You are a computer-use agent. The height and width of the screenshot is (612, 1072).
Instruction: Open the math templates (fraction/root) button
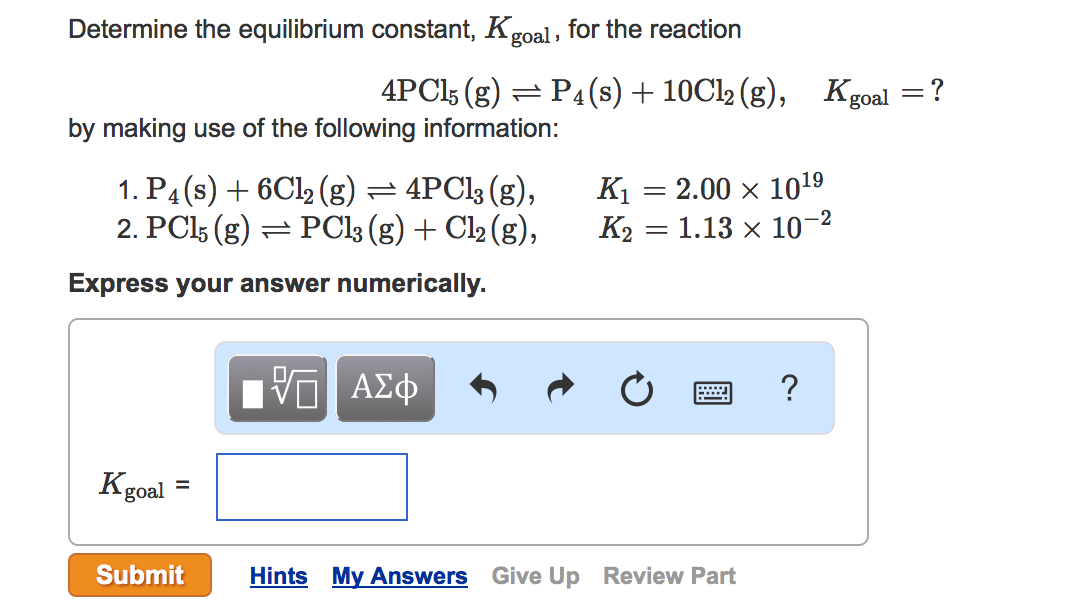(278, 388)
